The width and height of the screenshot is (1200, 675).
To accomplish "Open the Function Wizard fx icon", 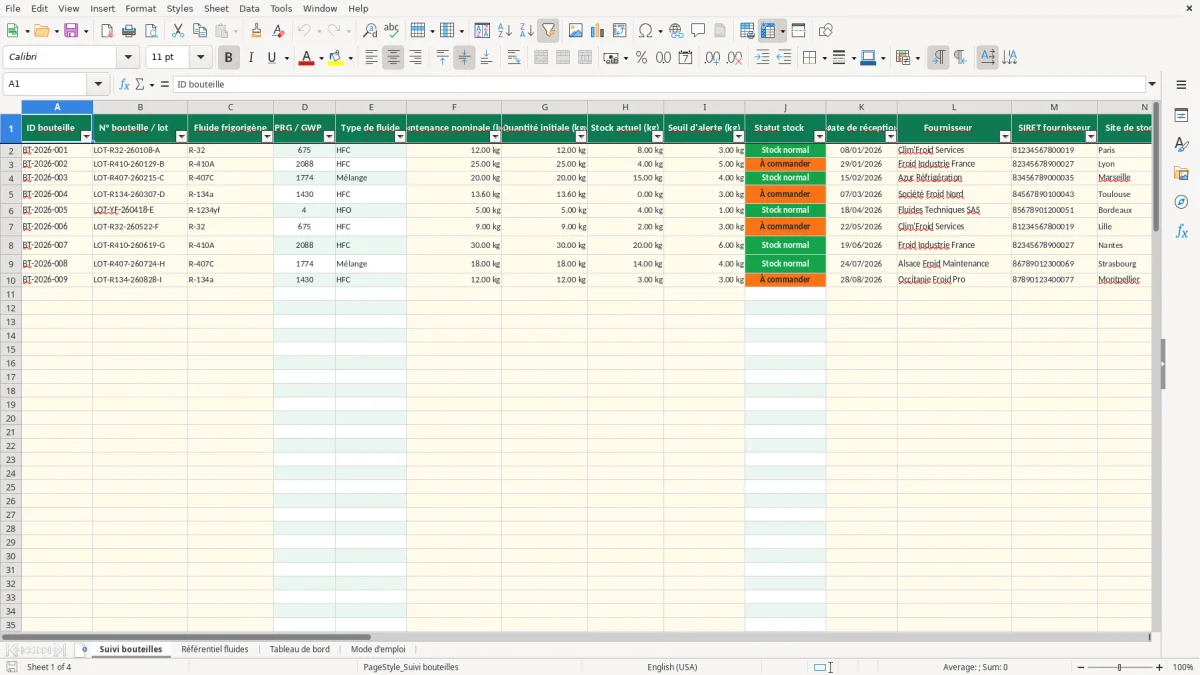I will pyautogui.click(x=125, y=85).
